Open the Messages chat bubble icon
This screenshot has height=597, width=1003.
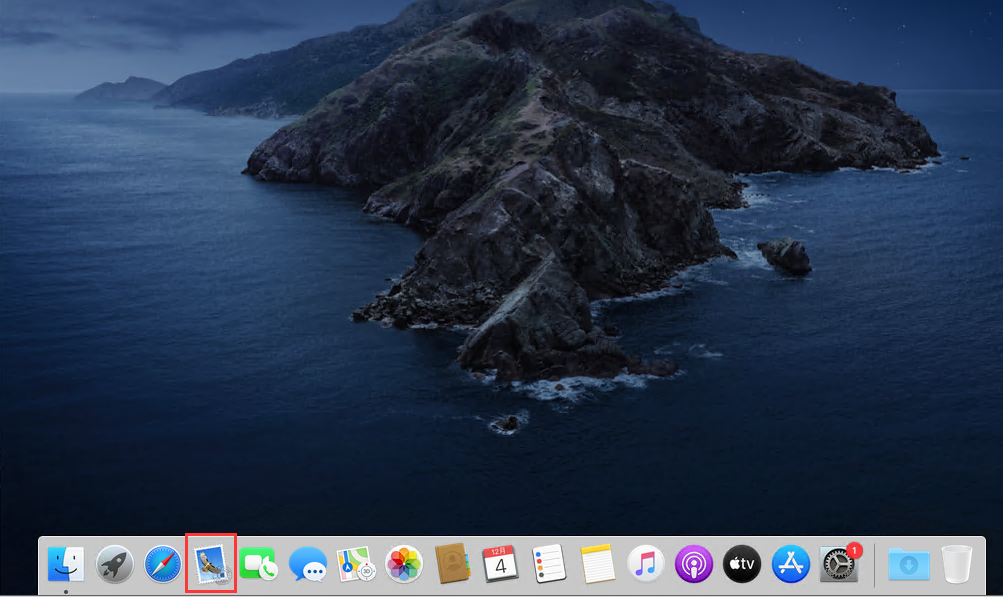click(308, 564)
